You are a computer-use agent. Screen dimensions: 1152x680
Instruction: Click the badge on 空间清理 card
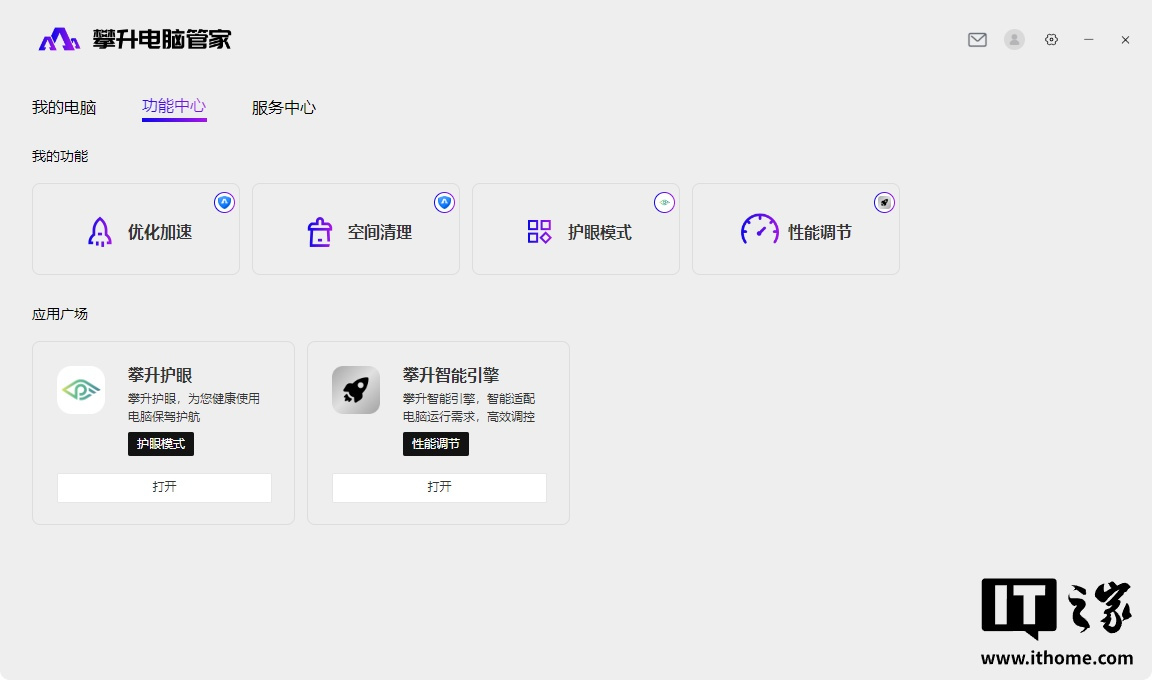pos(444,203)
